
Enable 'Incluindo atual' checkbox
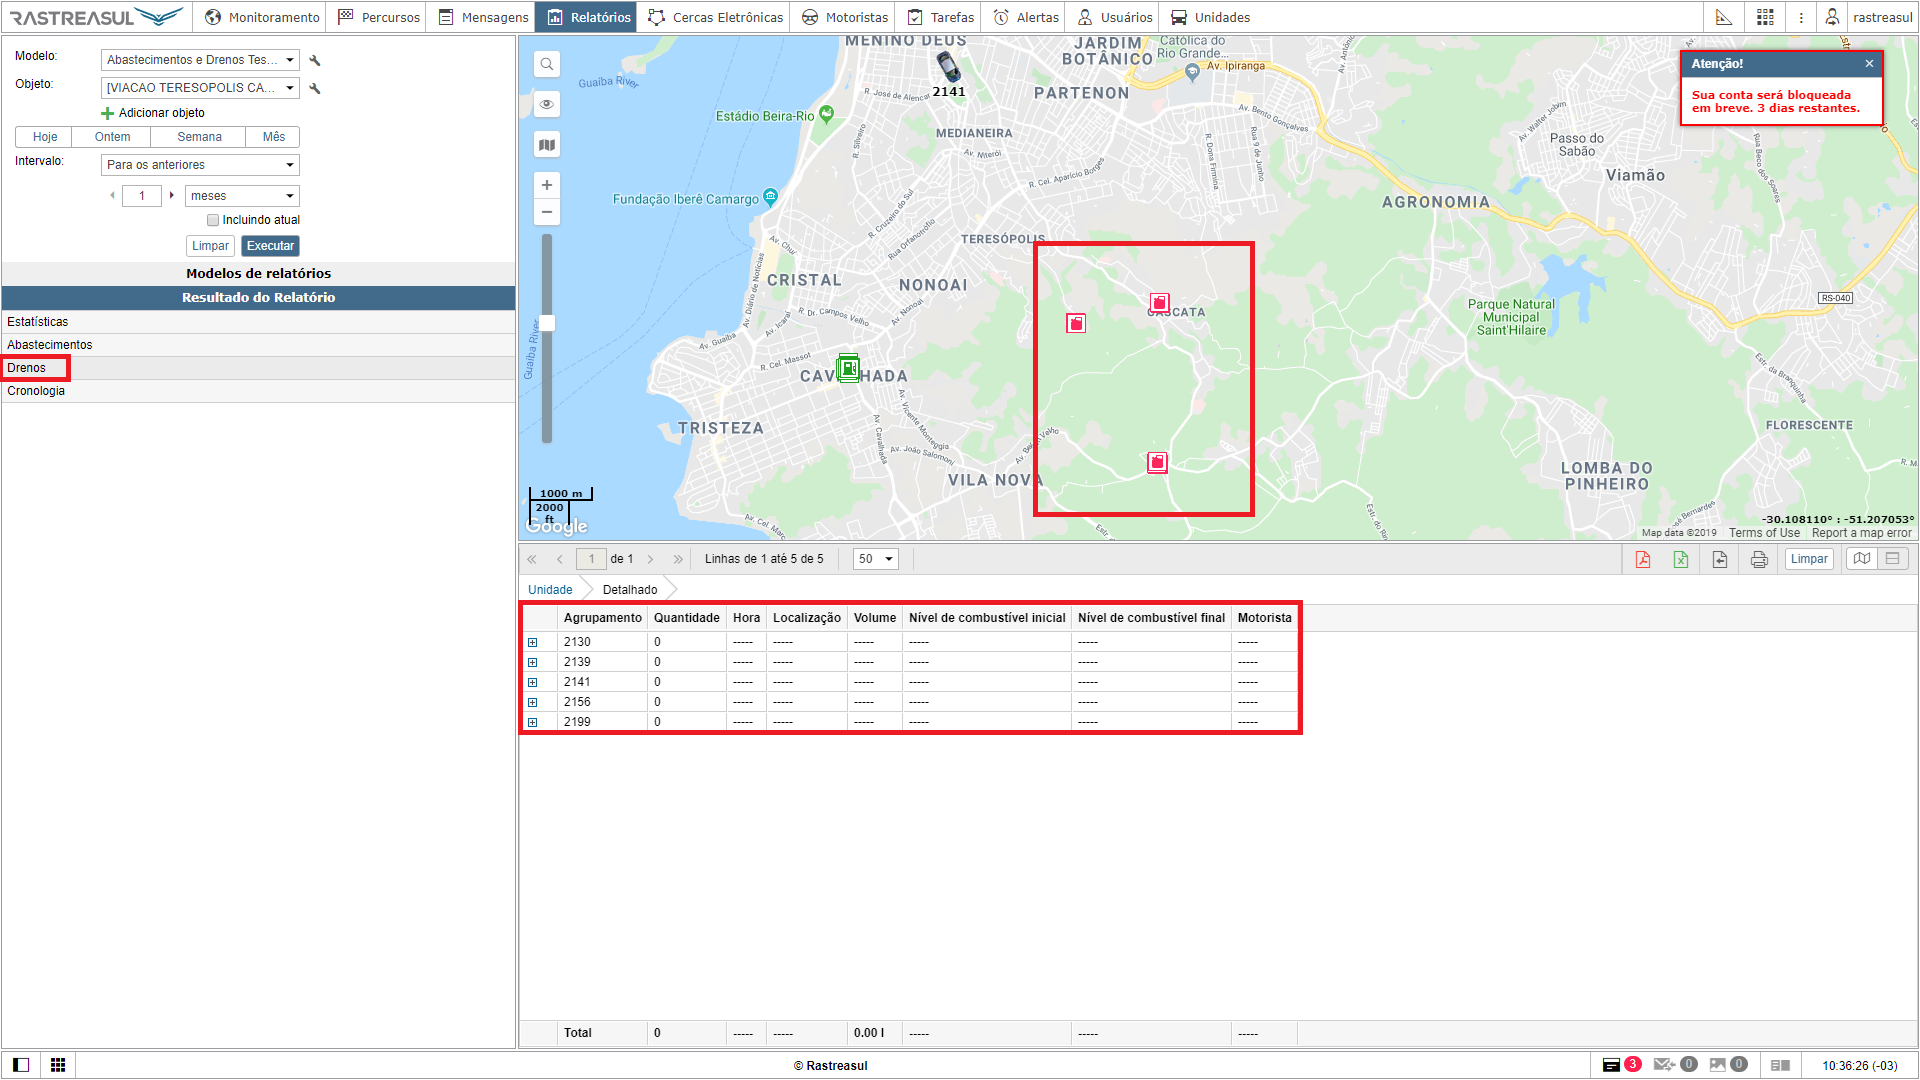213,220
